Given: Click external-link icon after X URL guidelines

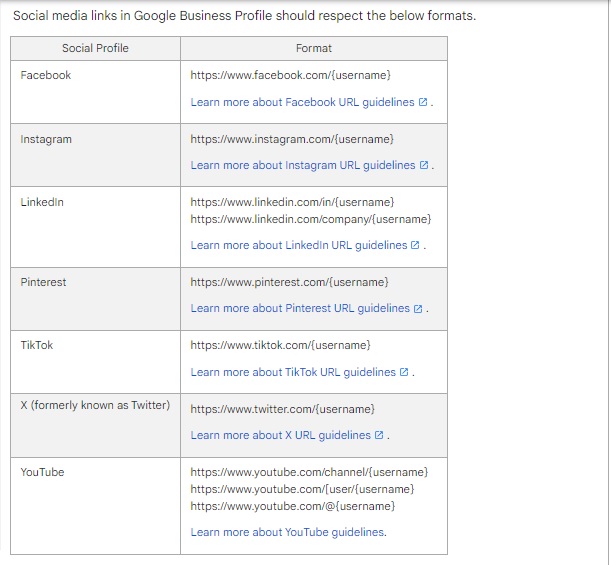Looking at the screenshot, I should [x=379, y=435].
